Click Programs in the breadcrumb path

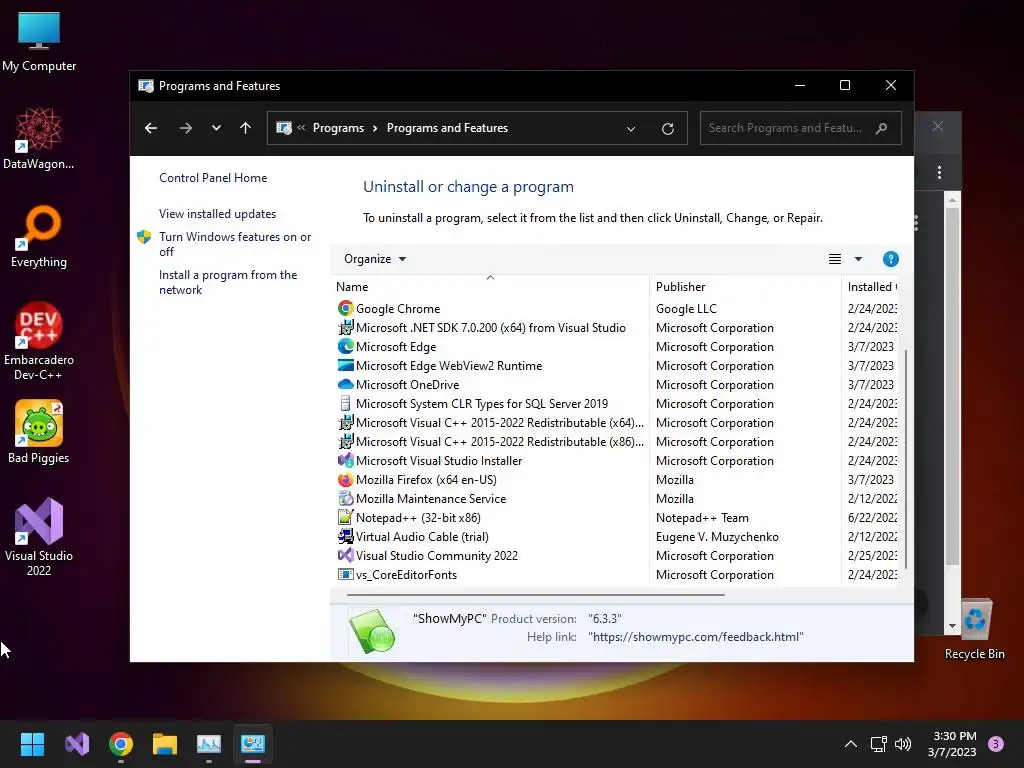(338, 128)
